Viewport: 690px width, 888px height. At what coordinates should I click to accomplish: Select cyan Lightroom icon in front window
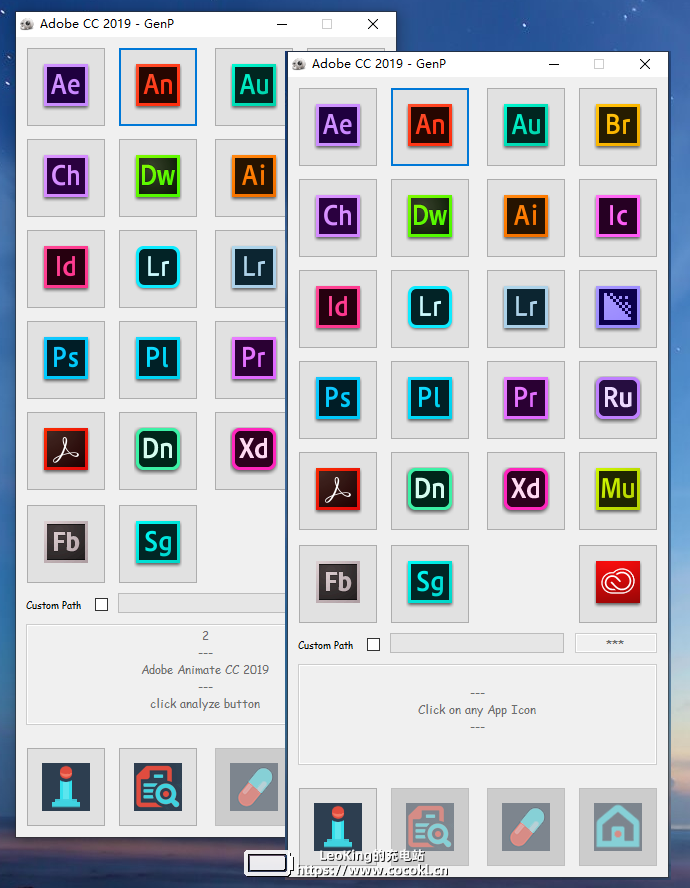429,309
